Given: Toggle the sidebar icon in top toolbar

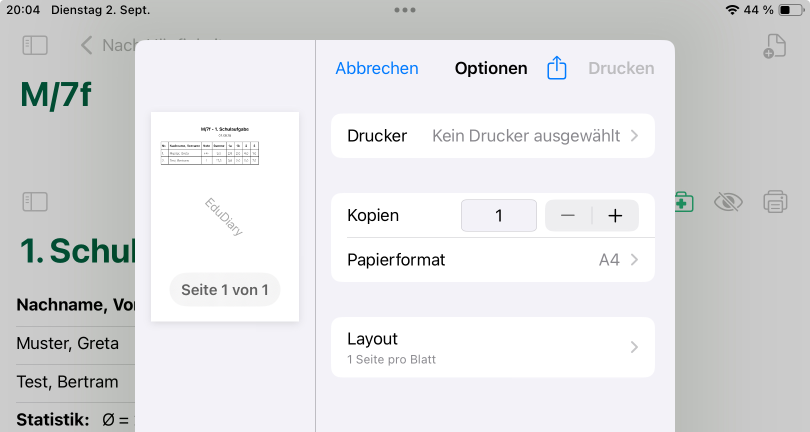Looking at the screenshot, I should coord(35,45).
